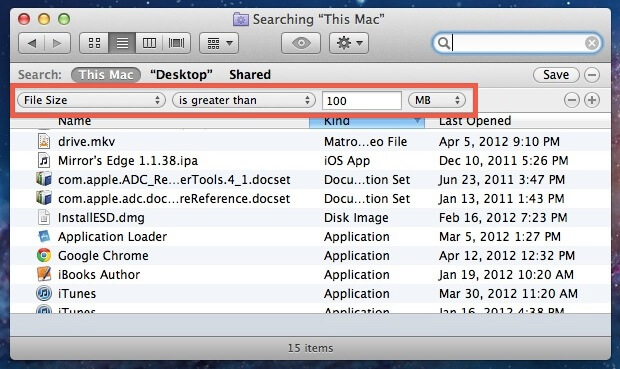
Task: Open the File Size attribute dropdown
Action: (x=91, y=100)
